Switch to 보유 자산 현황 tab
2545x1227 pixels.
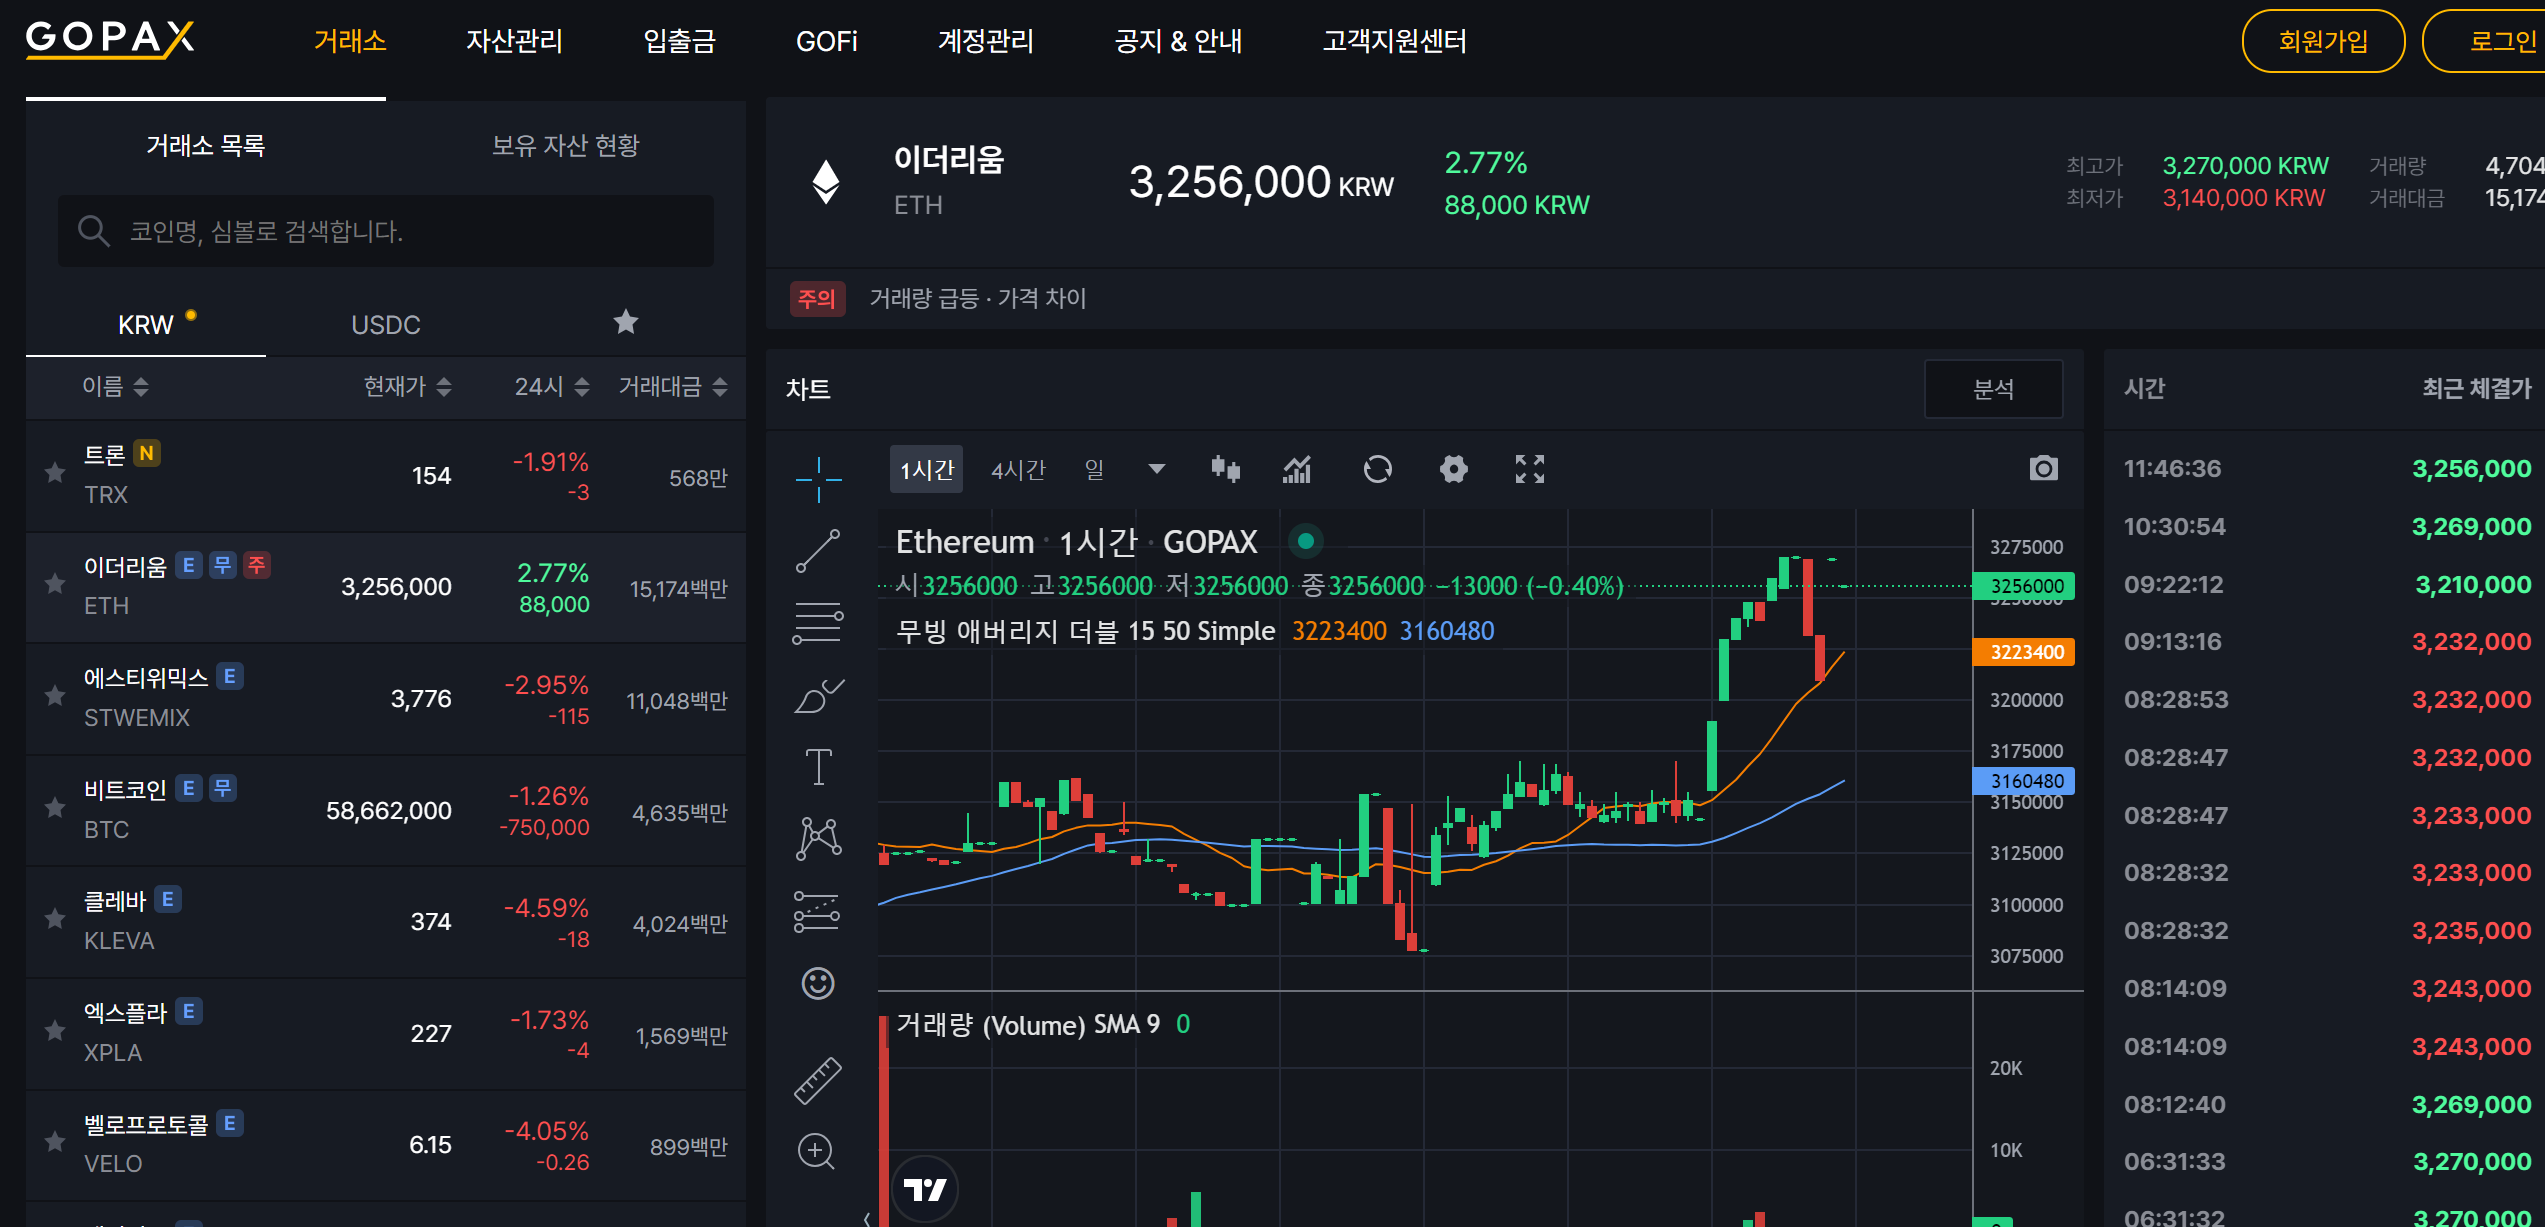566,145
